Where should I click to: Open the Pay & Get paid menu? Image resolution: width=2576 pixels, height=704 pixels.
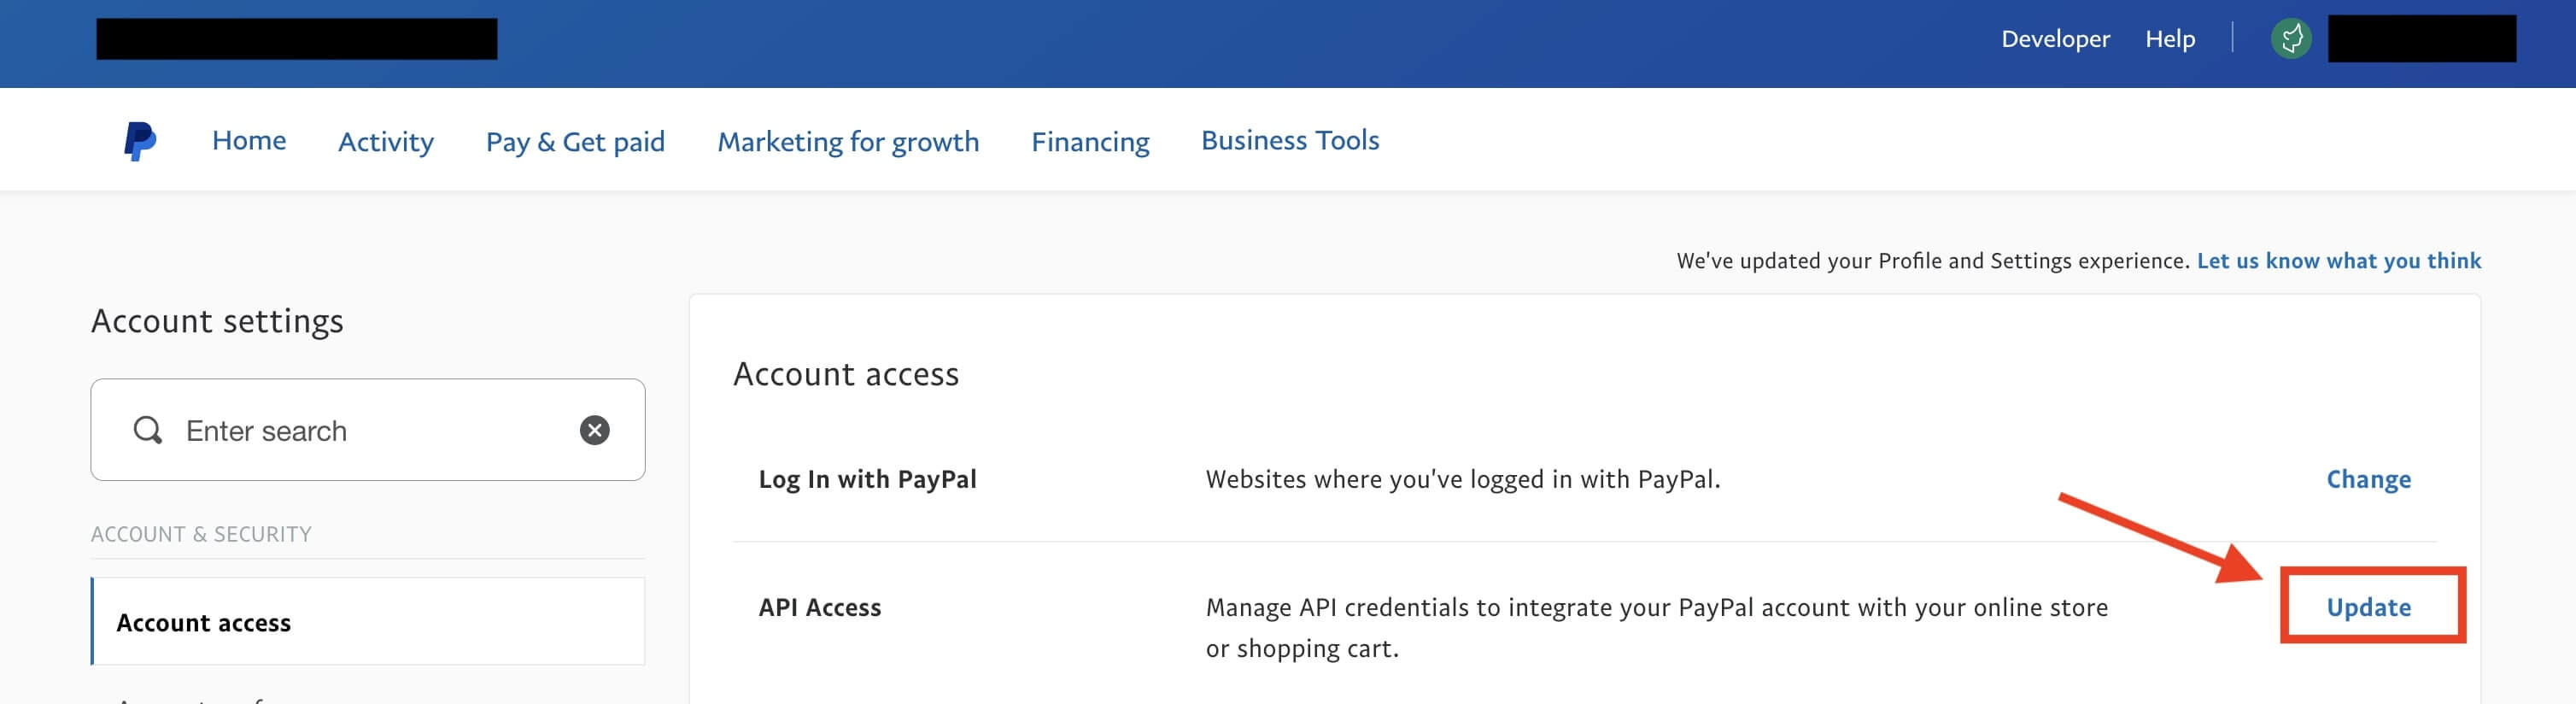[576, 142]
